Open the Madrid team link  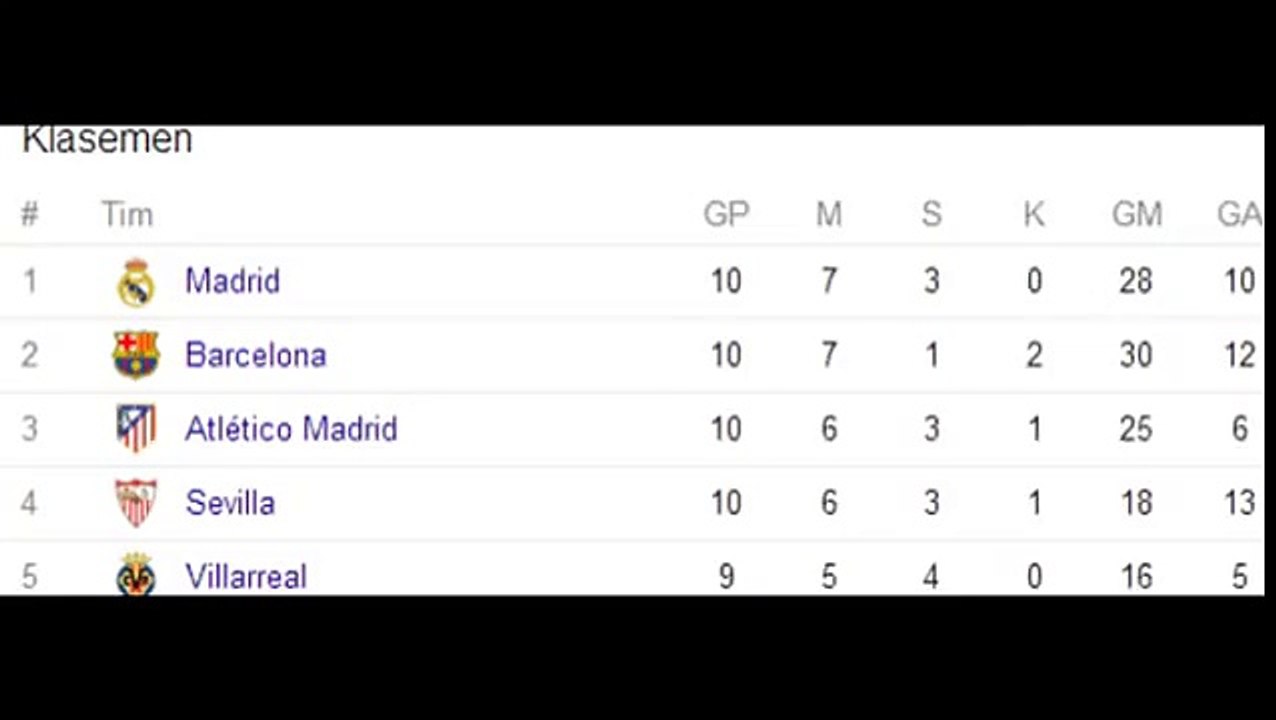coord(232,281)
